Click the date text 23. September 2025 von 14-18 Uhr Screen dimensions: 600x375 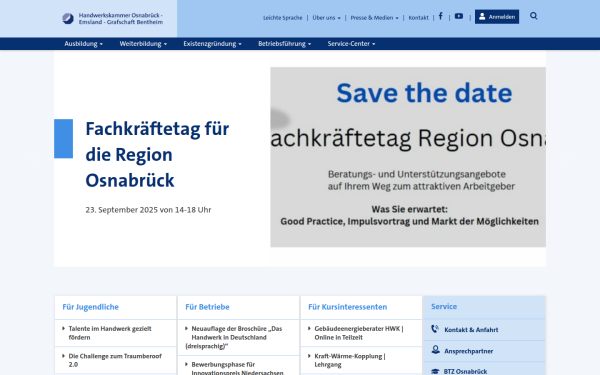tap(148, 210)
